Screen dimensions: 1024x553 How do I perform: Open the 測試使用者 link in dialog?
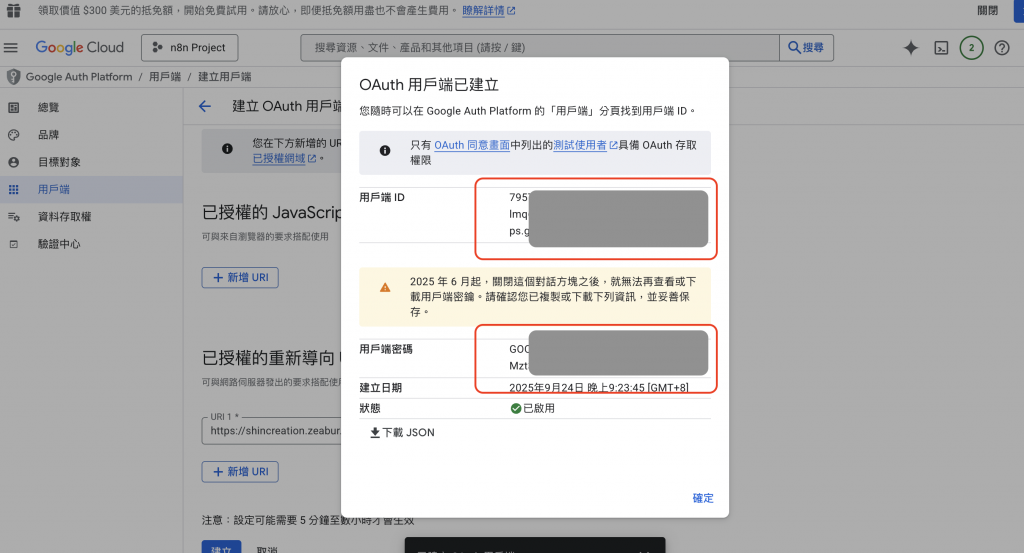pyautogui.click(x=584, y=145)
